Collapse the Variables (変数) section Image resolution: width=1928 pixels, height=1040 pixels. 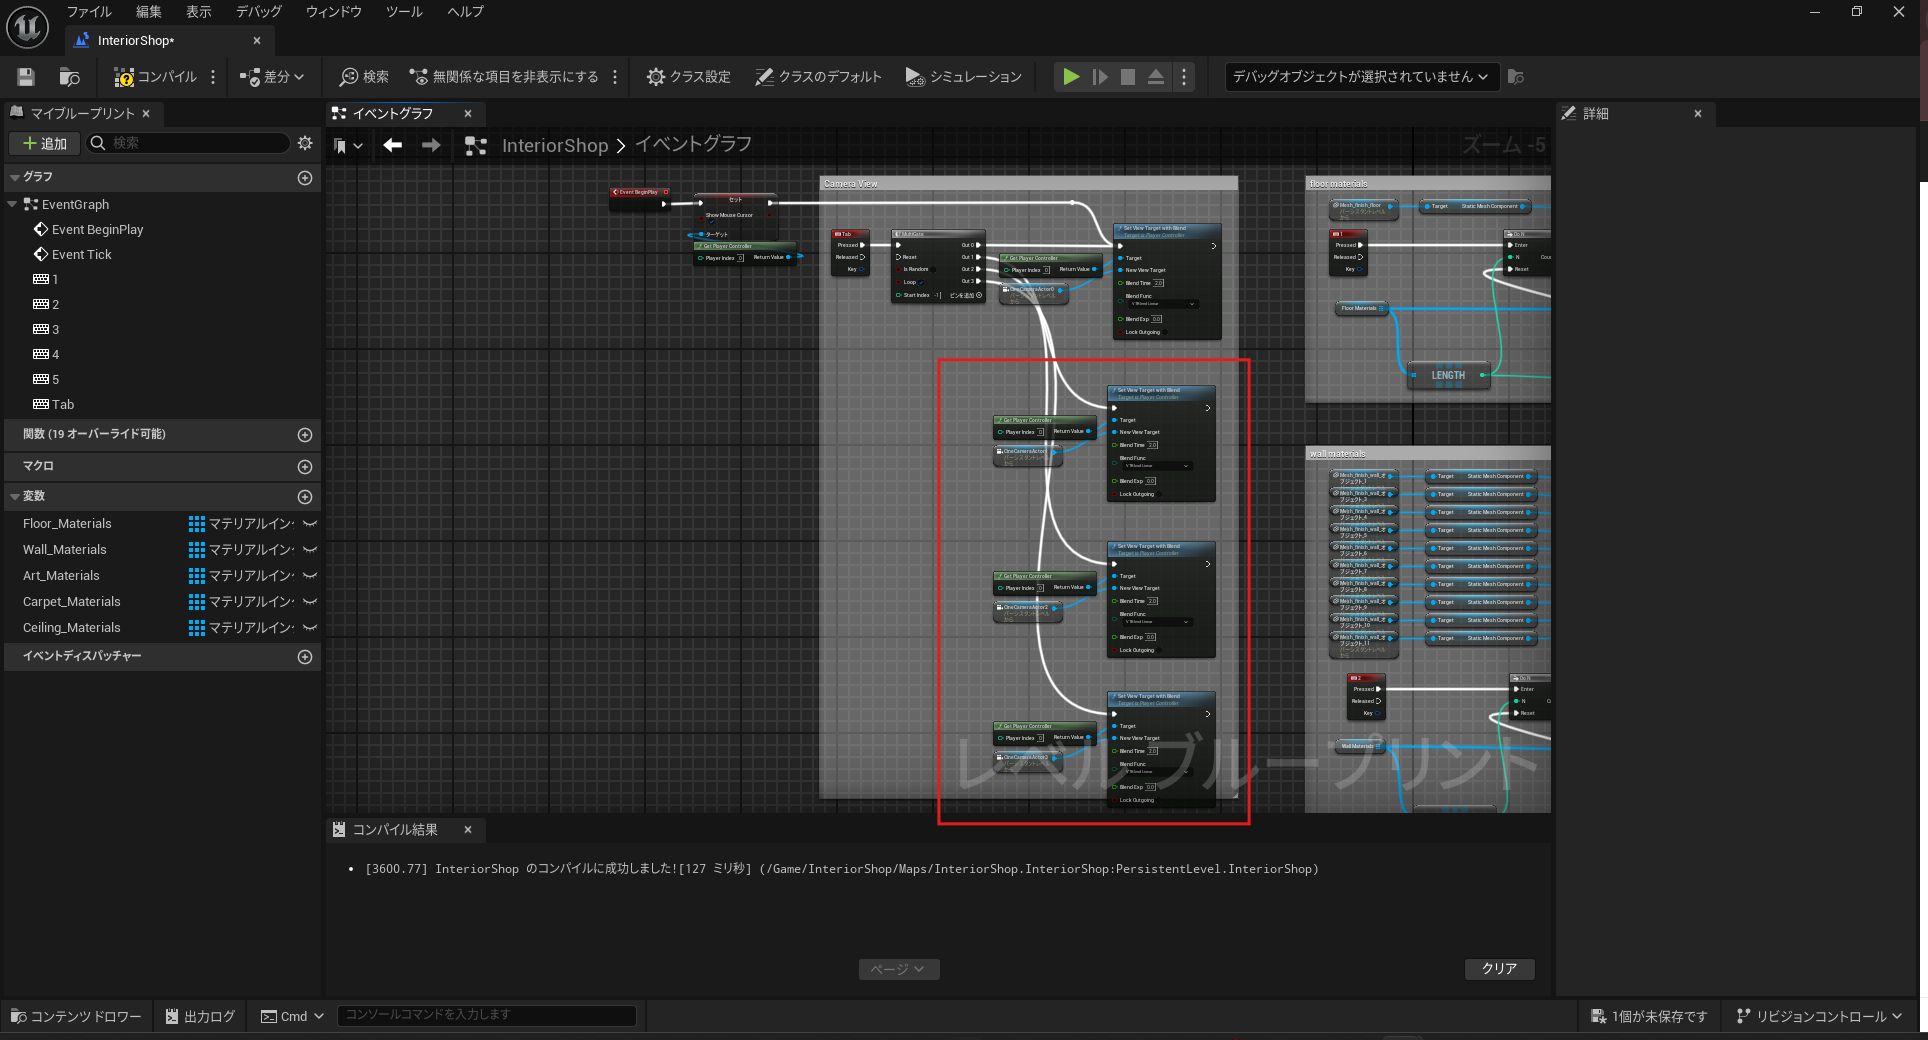(x=15, y=497)
